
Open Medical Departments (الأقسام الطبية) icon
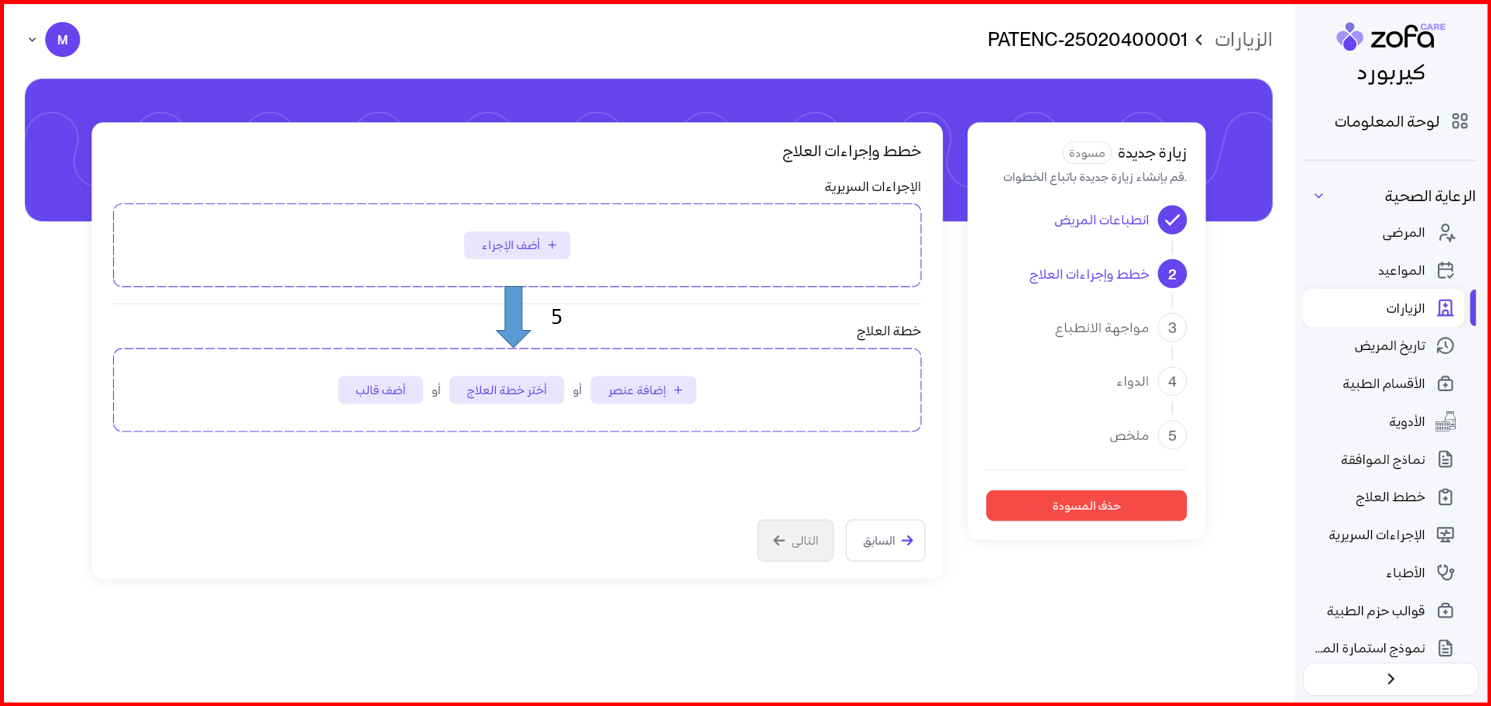click(1445, 384)
